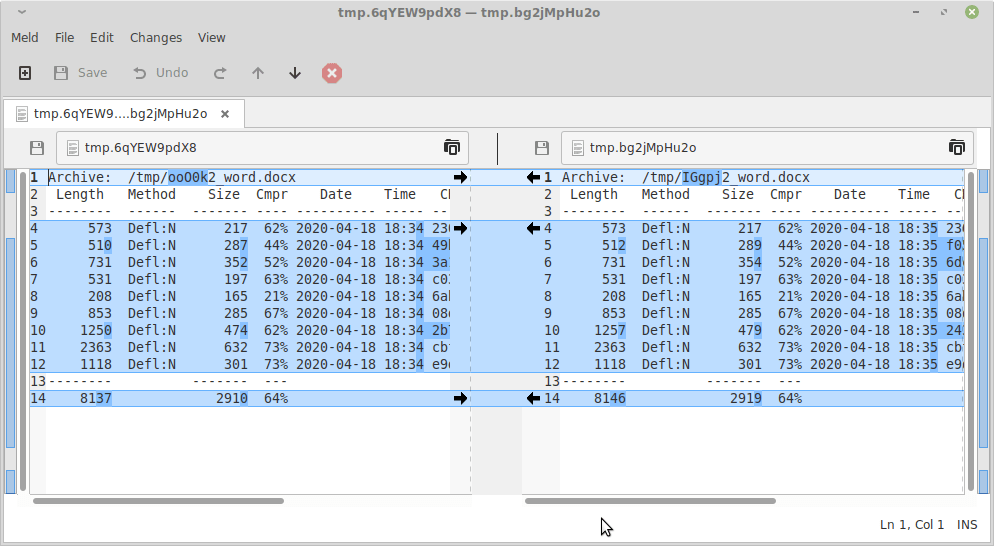Click length '8146' in right pane

pos(610,398)
